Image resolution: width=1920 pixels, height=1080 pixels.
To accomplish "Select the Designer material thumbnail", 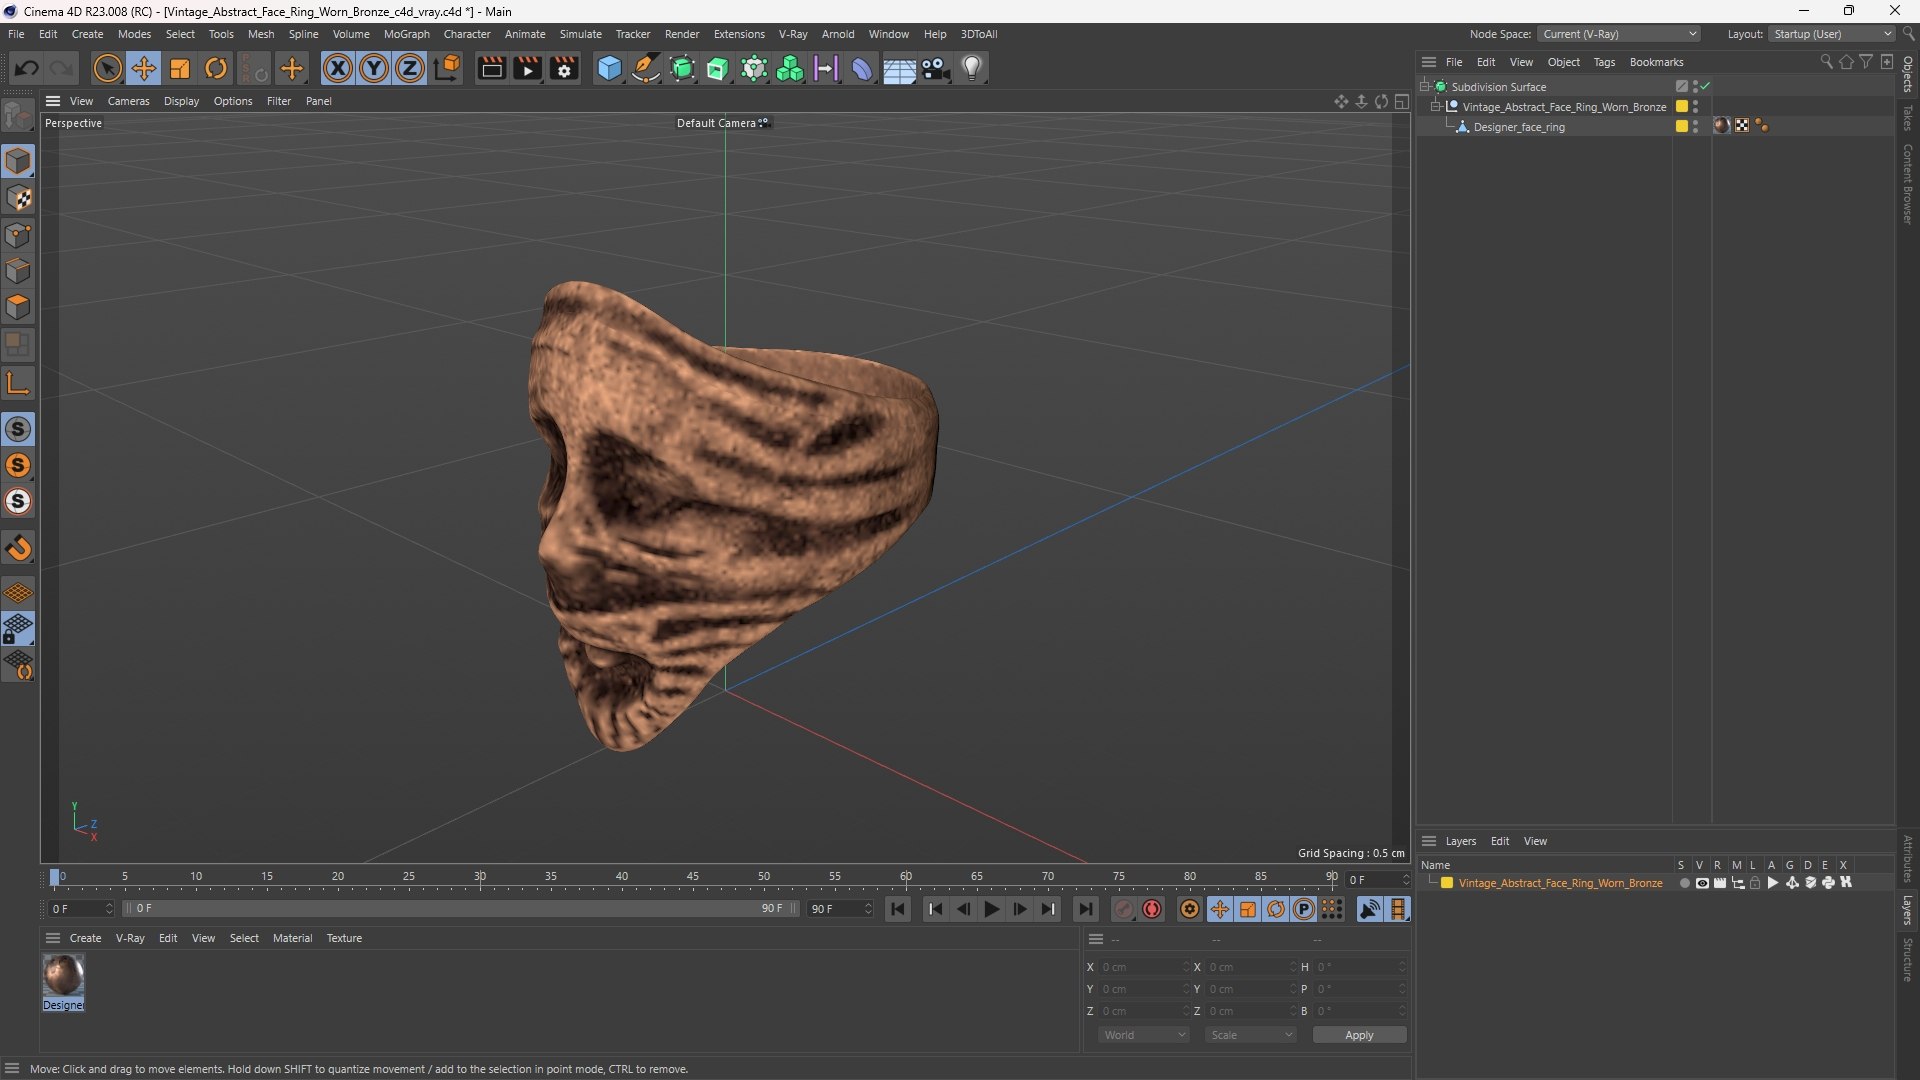I will (63, 975).
